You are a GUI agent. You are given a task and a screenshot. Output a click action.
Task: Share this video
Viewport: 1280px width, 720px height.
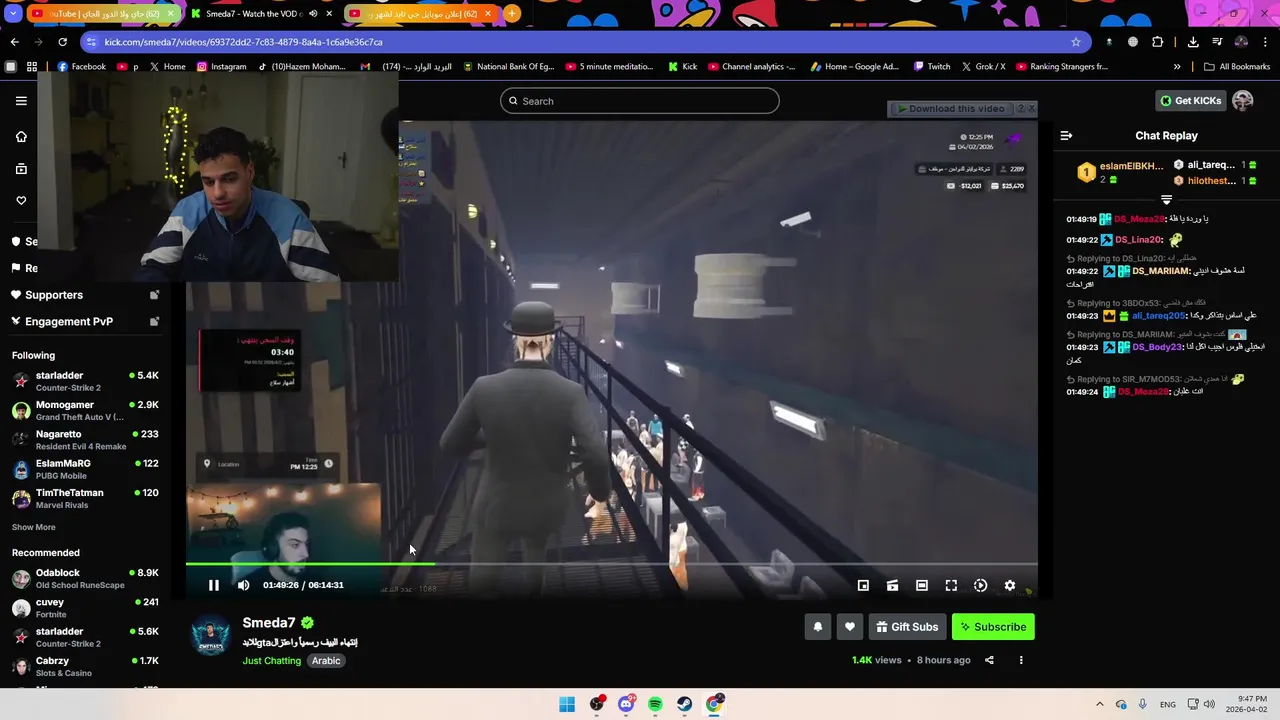989,660
